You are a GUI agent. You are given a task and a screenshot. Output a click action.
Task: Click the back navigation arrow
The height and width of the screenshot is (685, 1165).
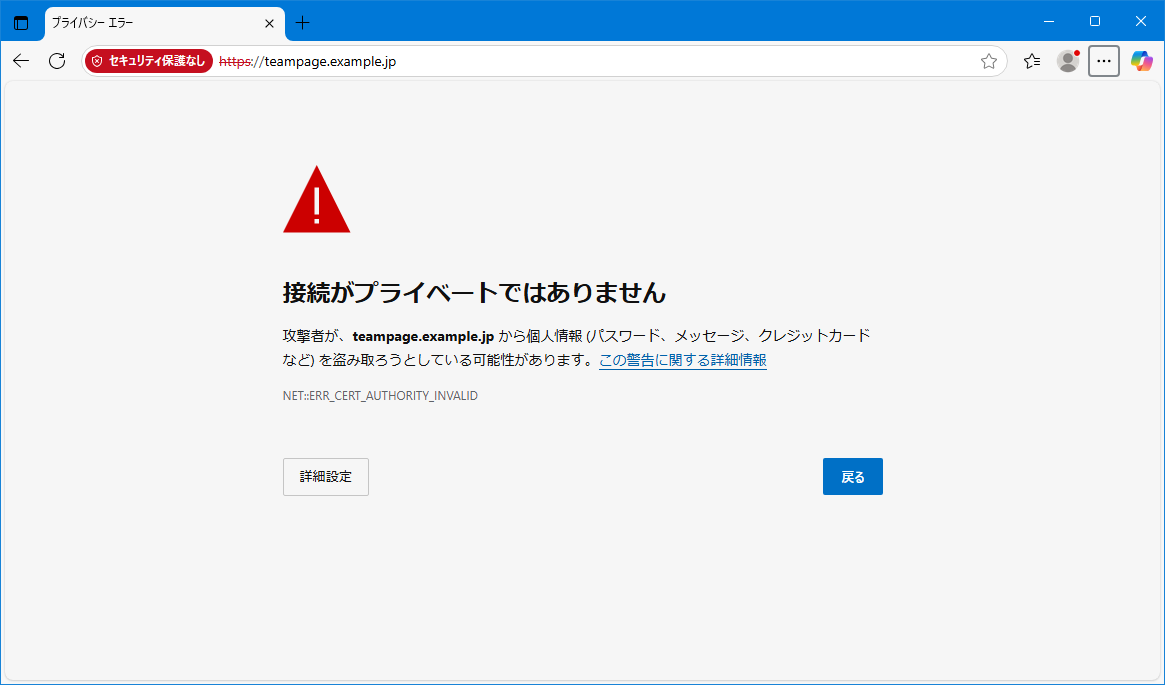[x=20, y=61]
